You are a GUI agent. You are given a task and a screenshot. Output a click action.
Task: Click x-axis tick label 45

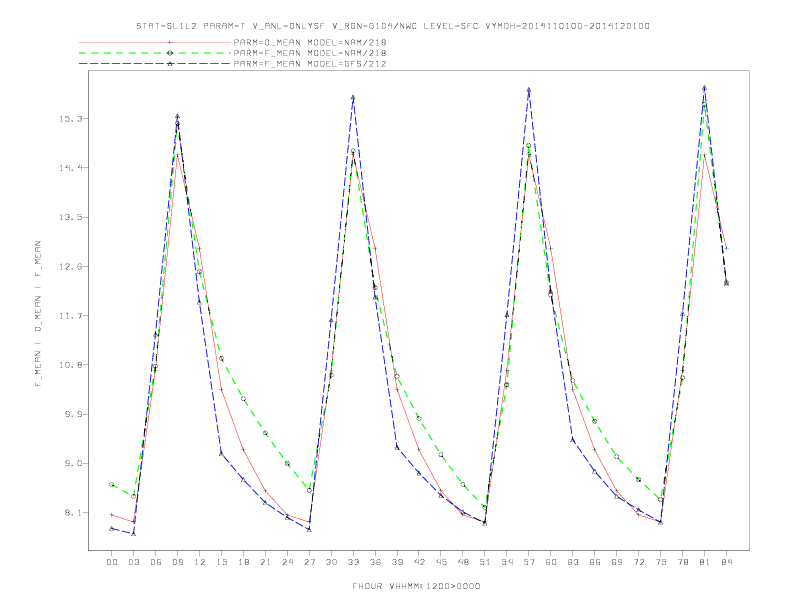[x=441, y=562]
